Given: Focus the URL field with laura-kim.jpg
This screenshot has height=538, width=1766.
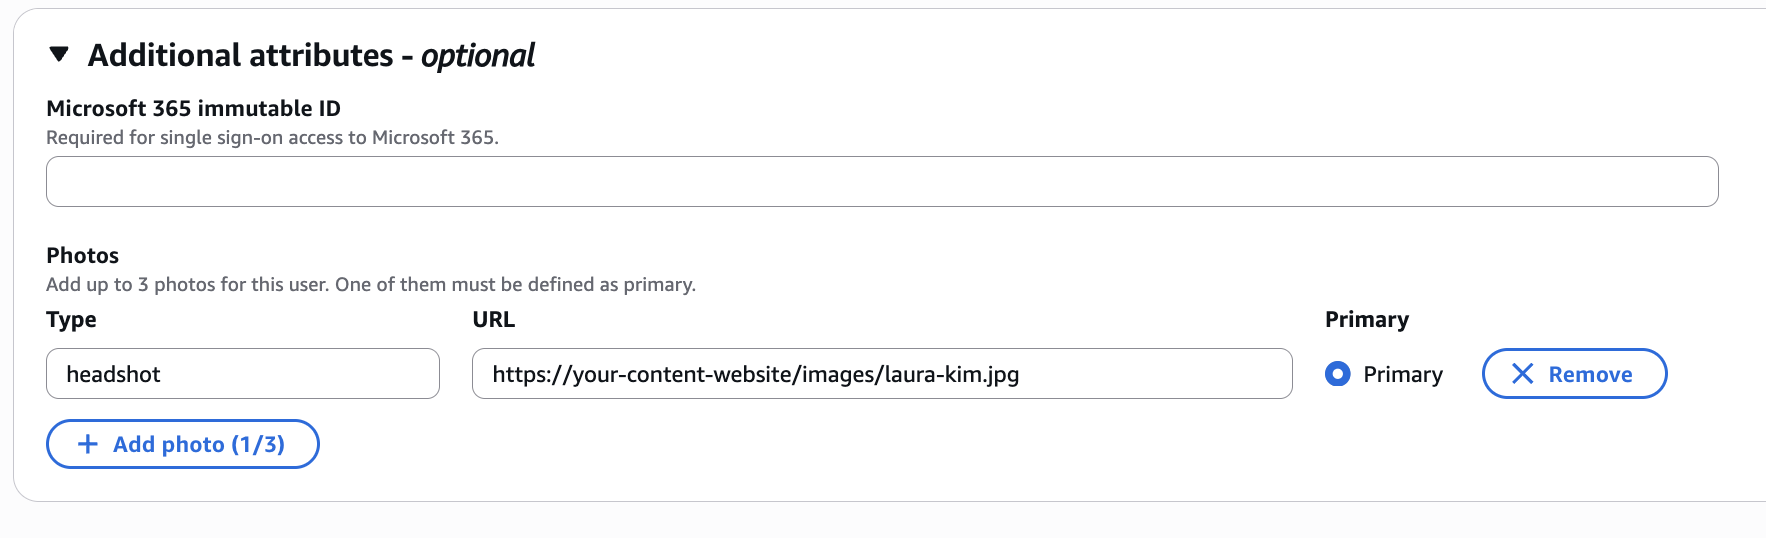Looking at the screenshot, I should click(x=881, y=374).
